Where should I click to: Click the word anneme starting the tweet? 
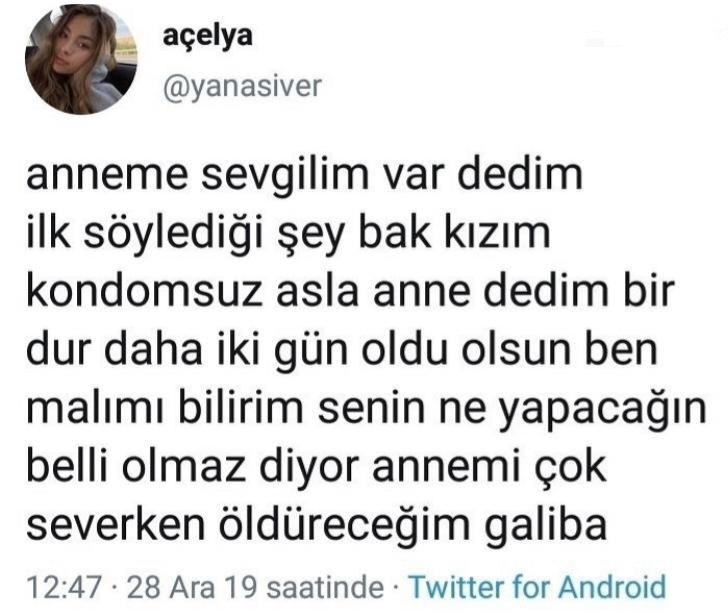point(107,177)
